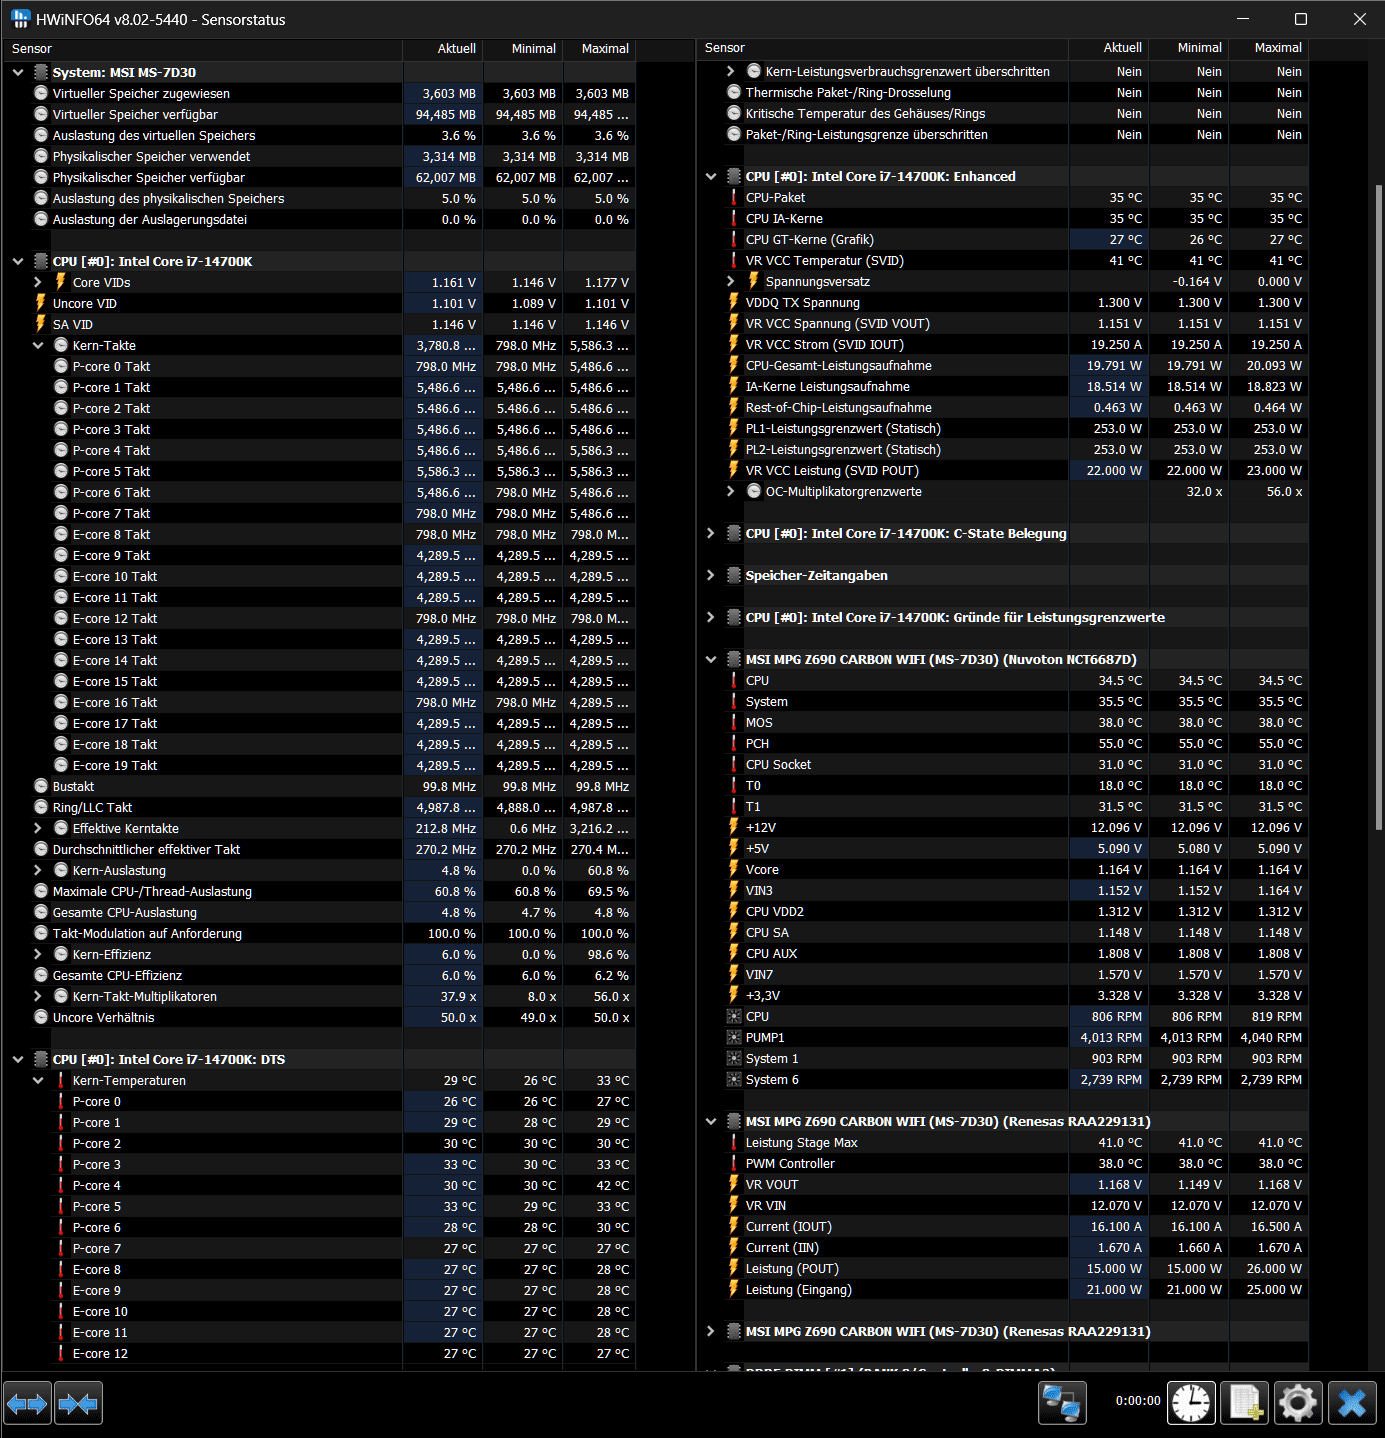The width and height of the screenshot is (1385, 1438).
Task: Select the Leistung Stage Max row
Action: click(1004, 1142)
